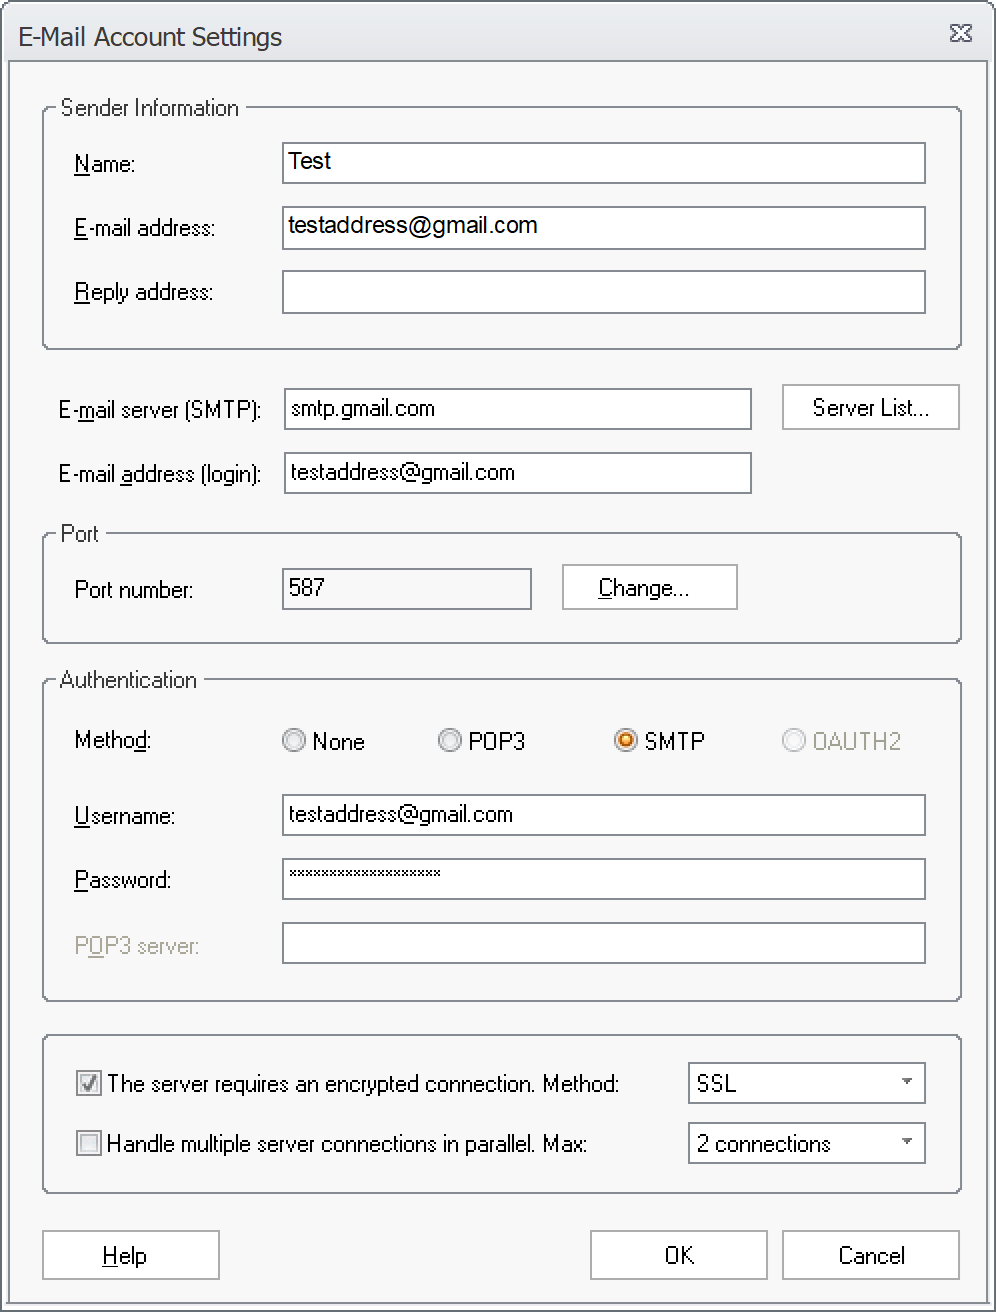The image size is (996, 1312).
Task: Click the Change button to modify port
Action: (x=648, y=588)
